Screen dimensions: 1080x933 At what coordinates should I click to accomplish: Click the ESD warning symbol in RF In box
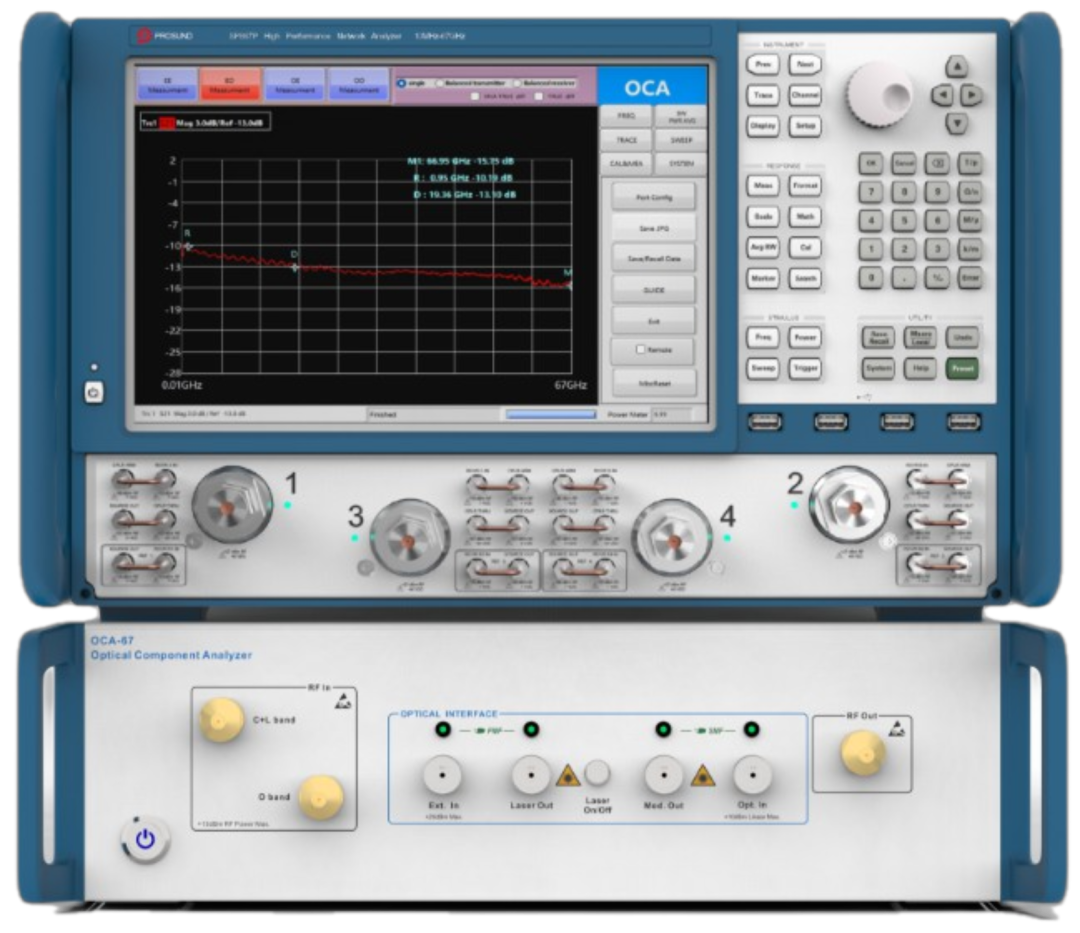point(343,702)
